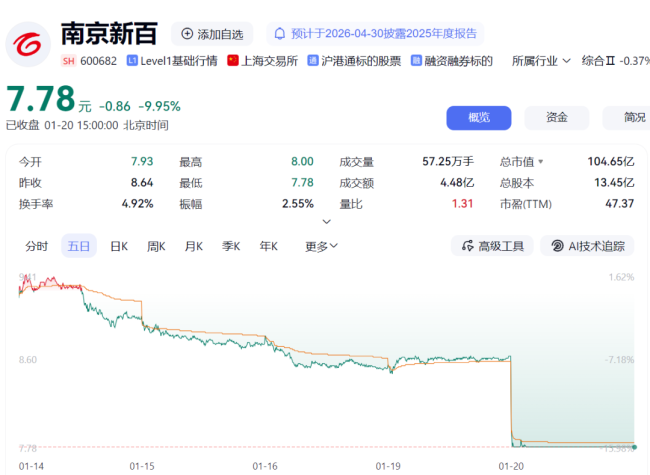
Task: Click the 成交额 value 4.48亿
Action: 457,182
